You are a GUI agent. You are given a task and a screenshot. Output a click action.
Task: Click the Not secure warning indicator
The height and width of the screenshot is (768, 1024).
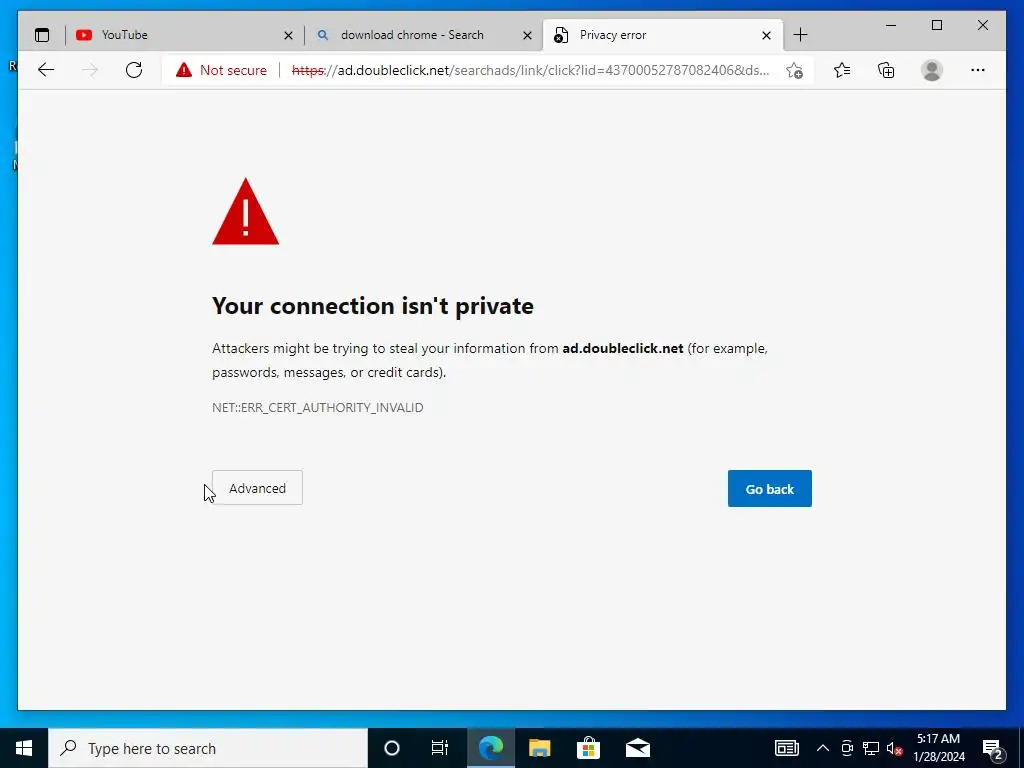coord(221,70)
